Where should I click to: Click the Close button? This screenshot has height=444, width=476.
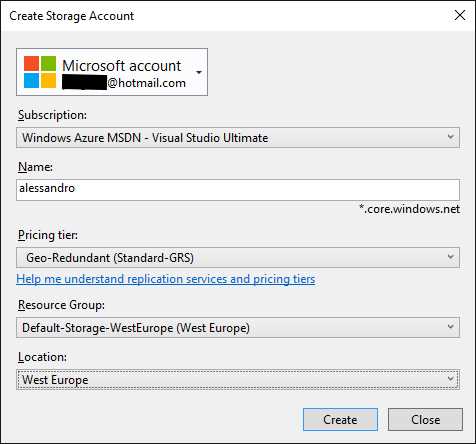[425, 419]
